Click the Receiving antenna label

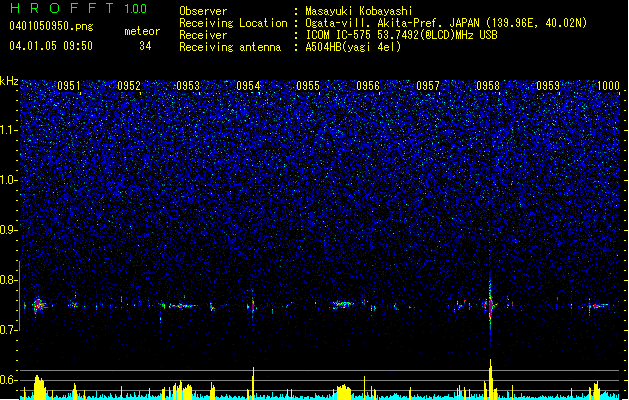tap(230, 47)
